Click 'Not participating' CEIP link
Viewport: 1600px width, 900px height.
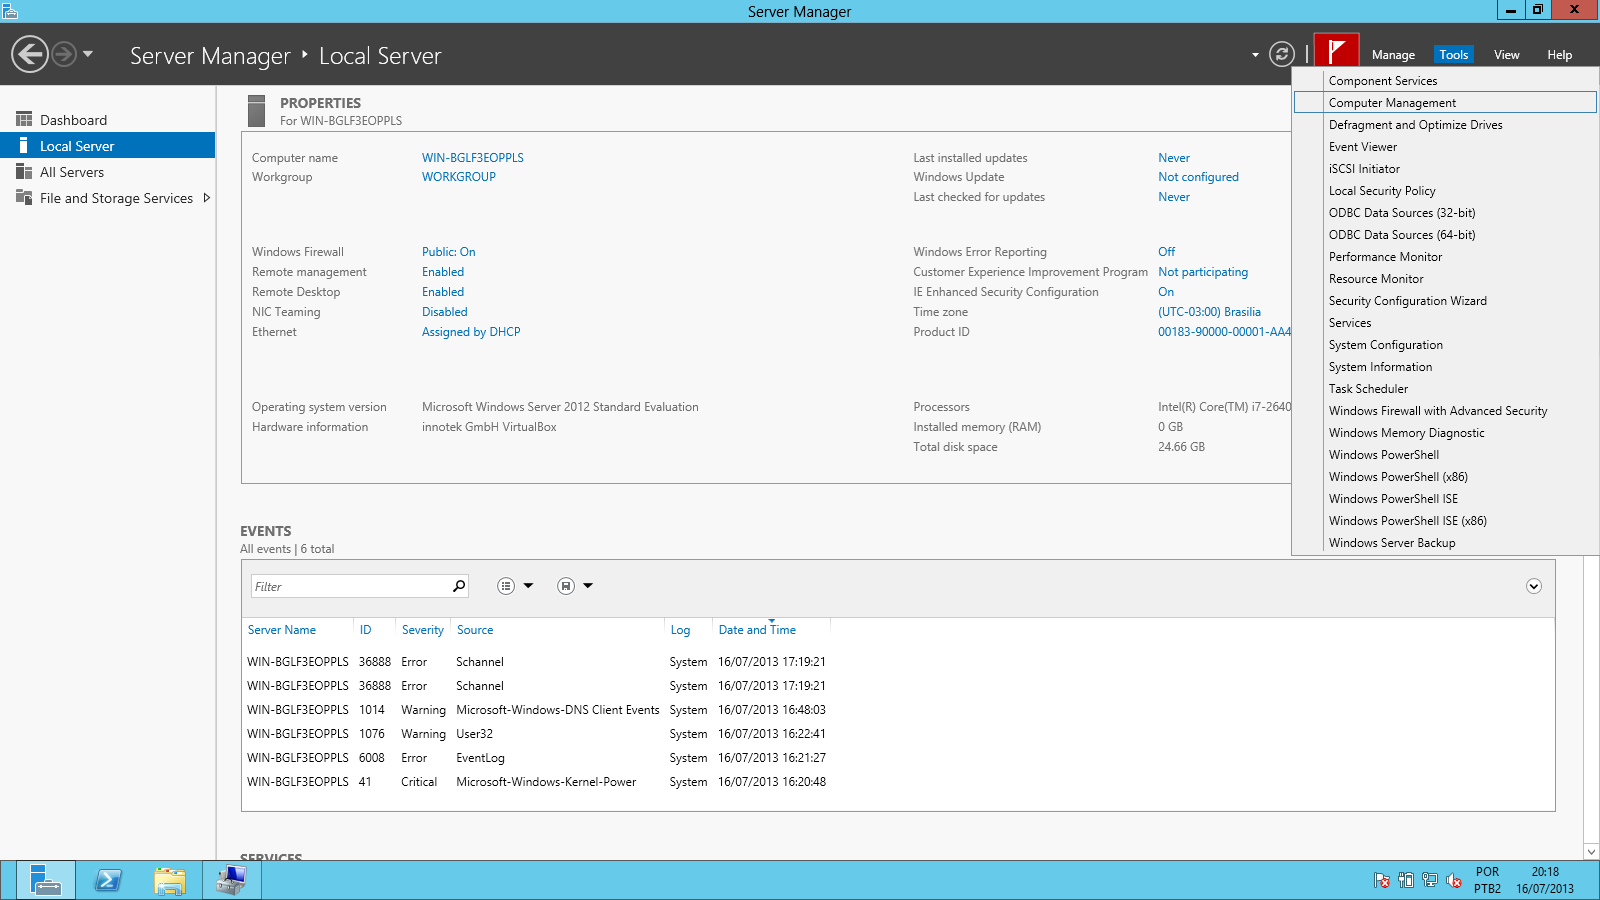(1203, 272)
